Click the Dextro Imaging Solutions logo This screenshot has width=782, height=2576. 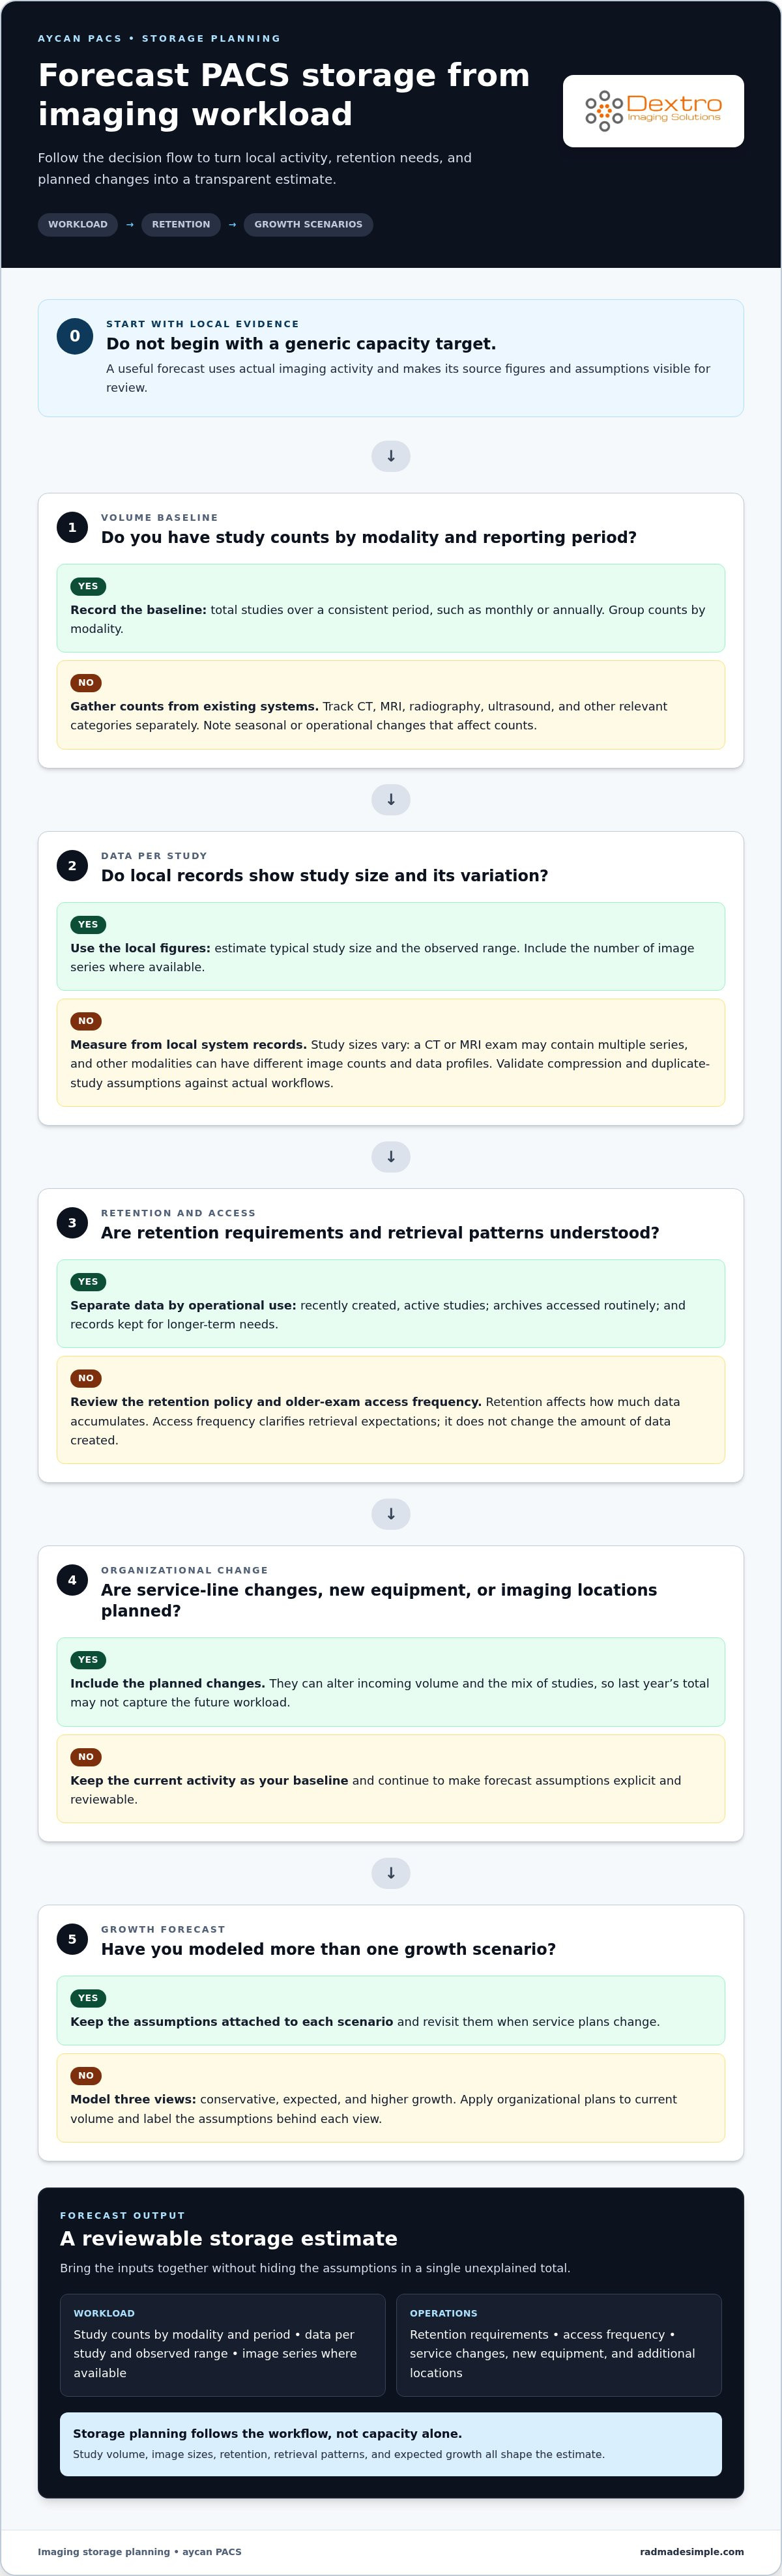pyautogui.click(x=653, y=111)
